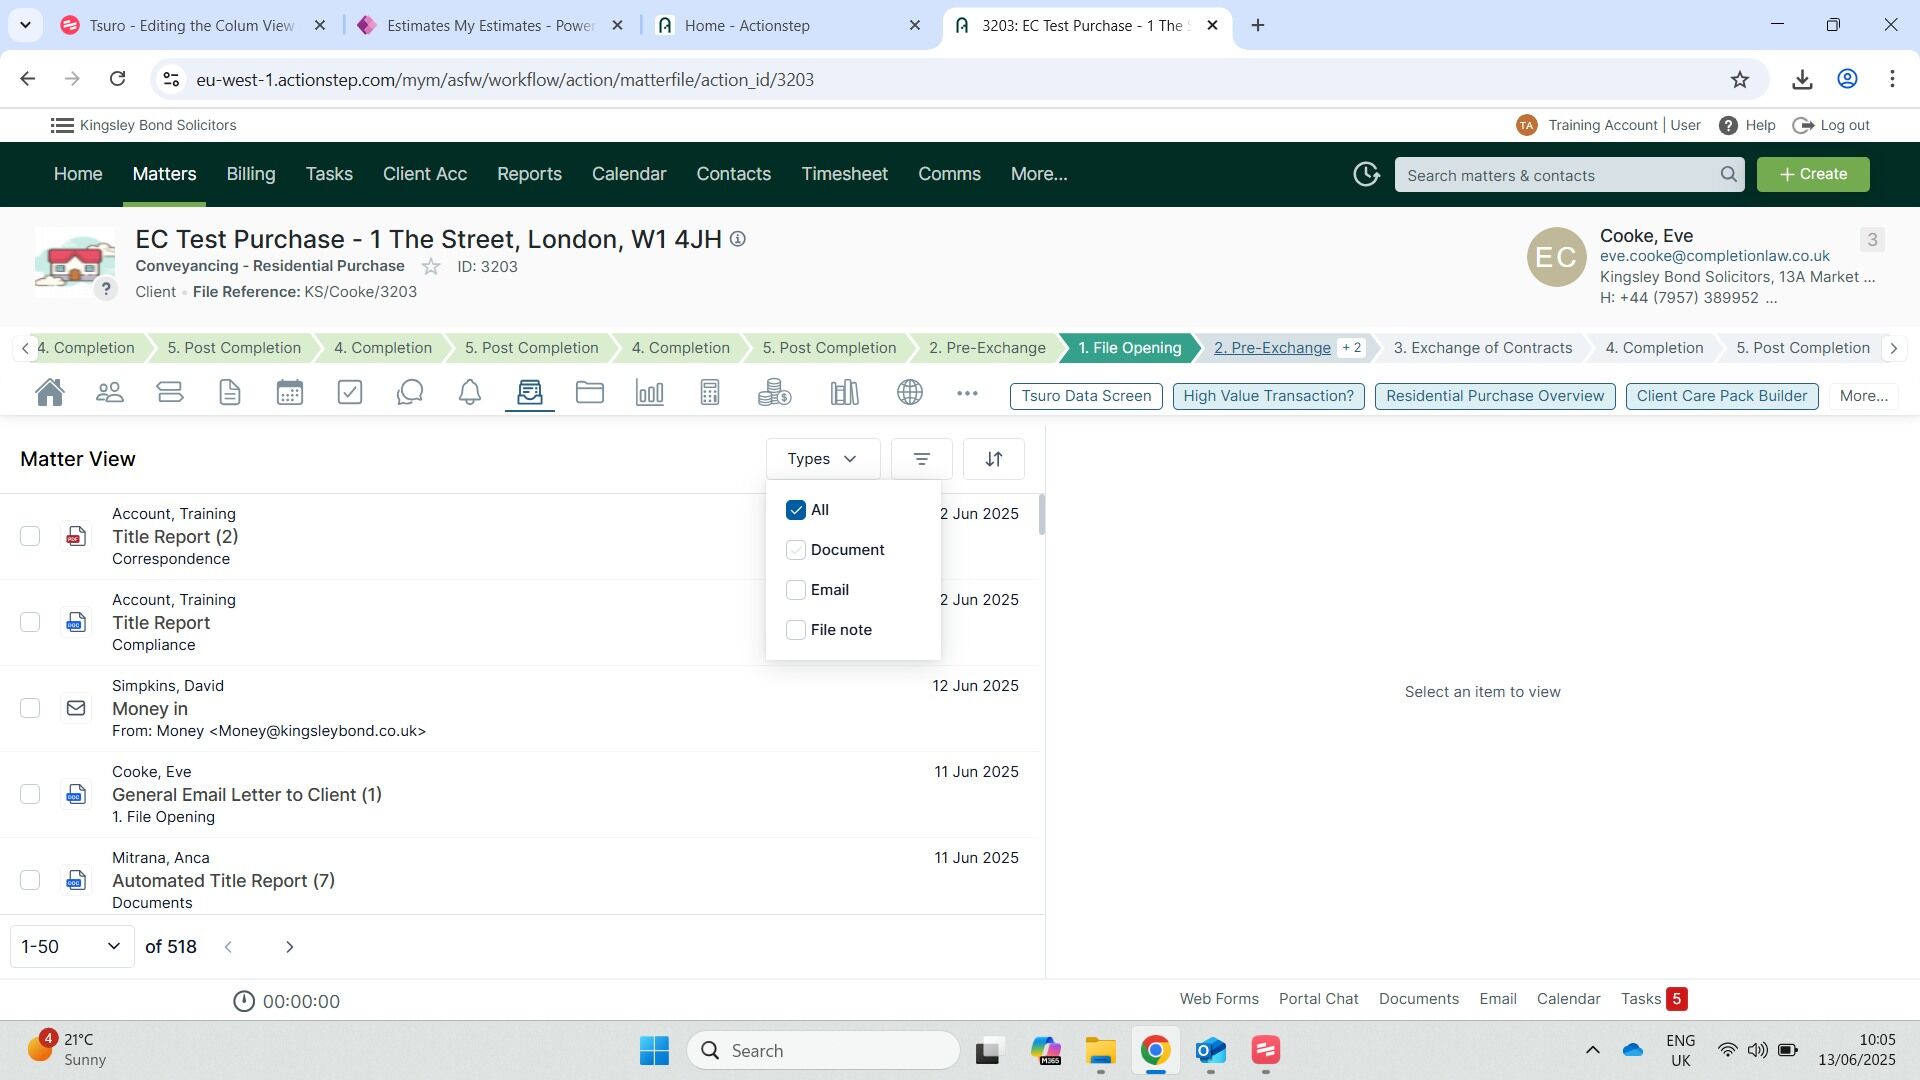This screenshot has width=1920, height=1080.
Task: Click the filter lines icon
Action: (921, 459)
